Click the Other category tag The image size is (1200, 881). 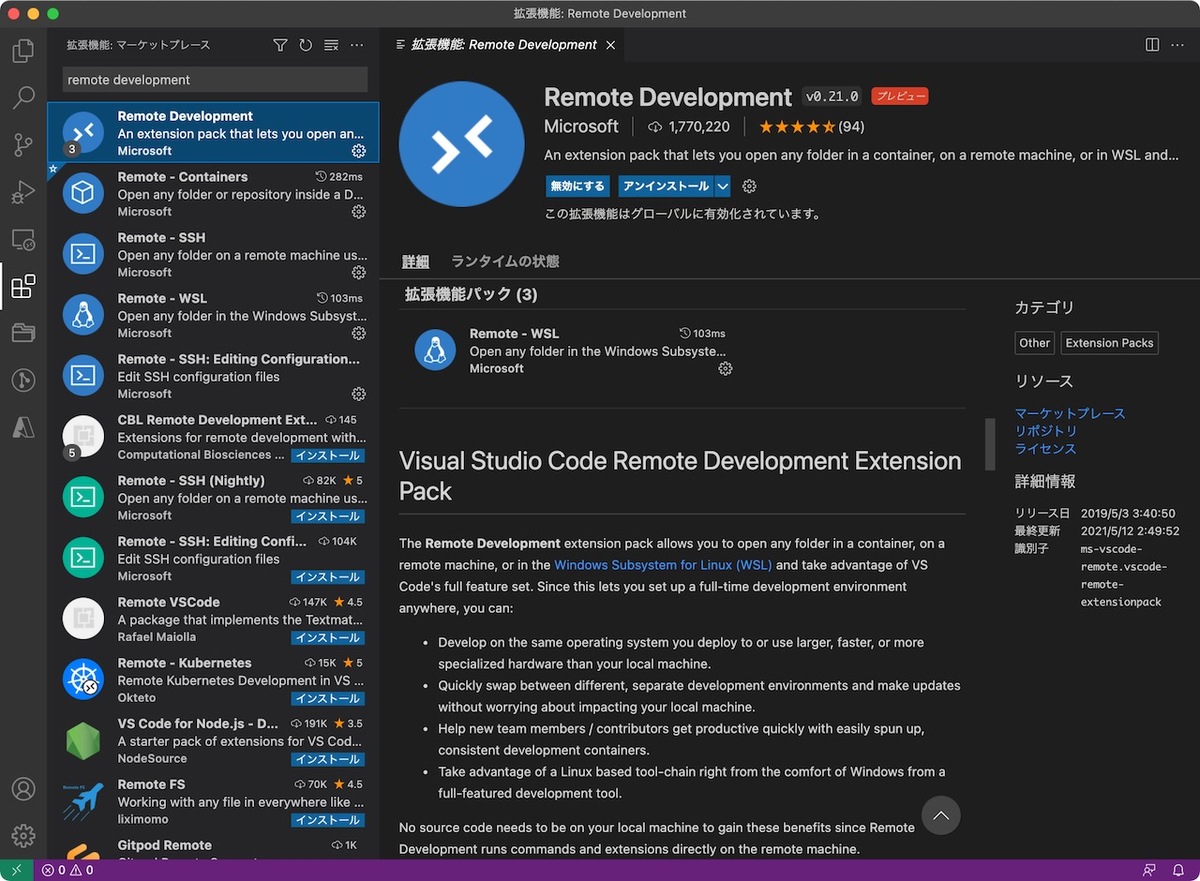(1034, 343)
